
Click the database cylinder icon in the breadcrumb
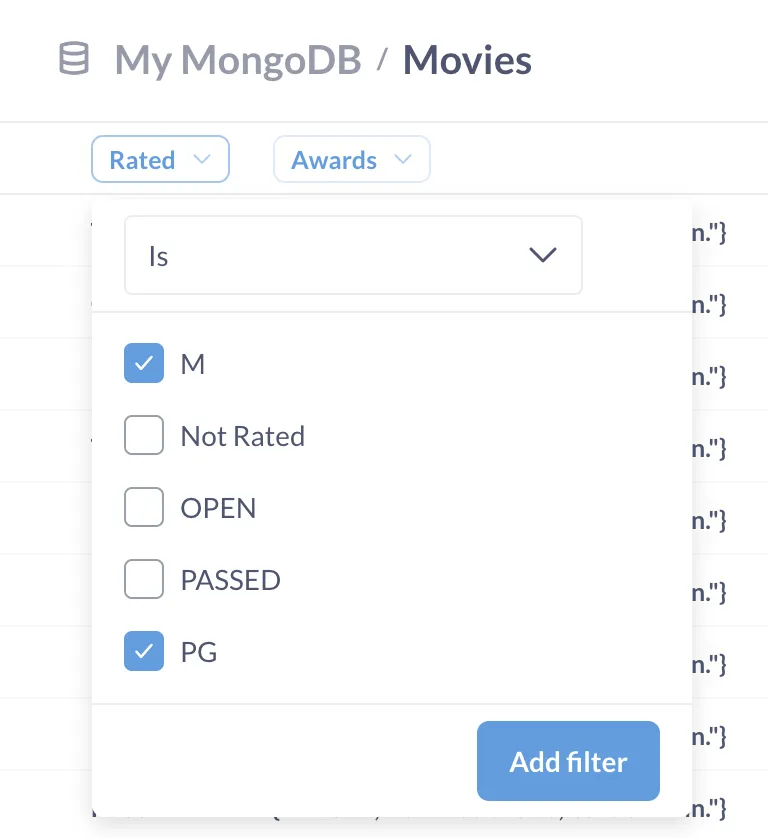click(x=72, y=59)
